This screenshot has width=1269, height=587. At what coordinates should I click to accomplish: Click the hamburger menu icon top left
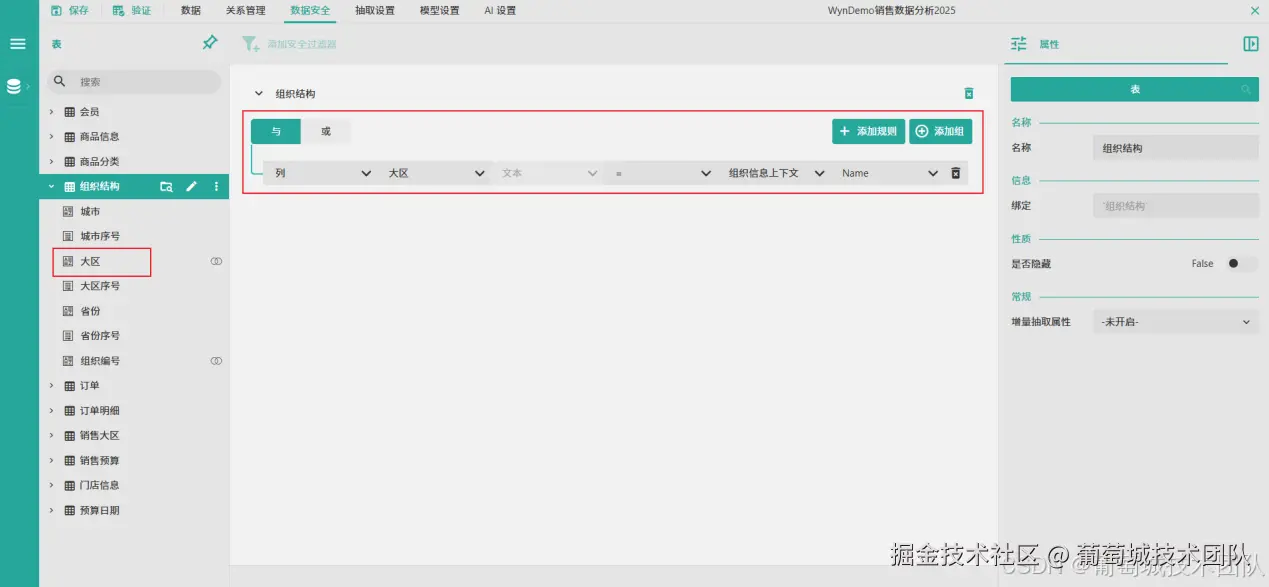[17, 43]
